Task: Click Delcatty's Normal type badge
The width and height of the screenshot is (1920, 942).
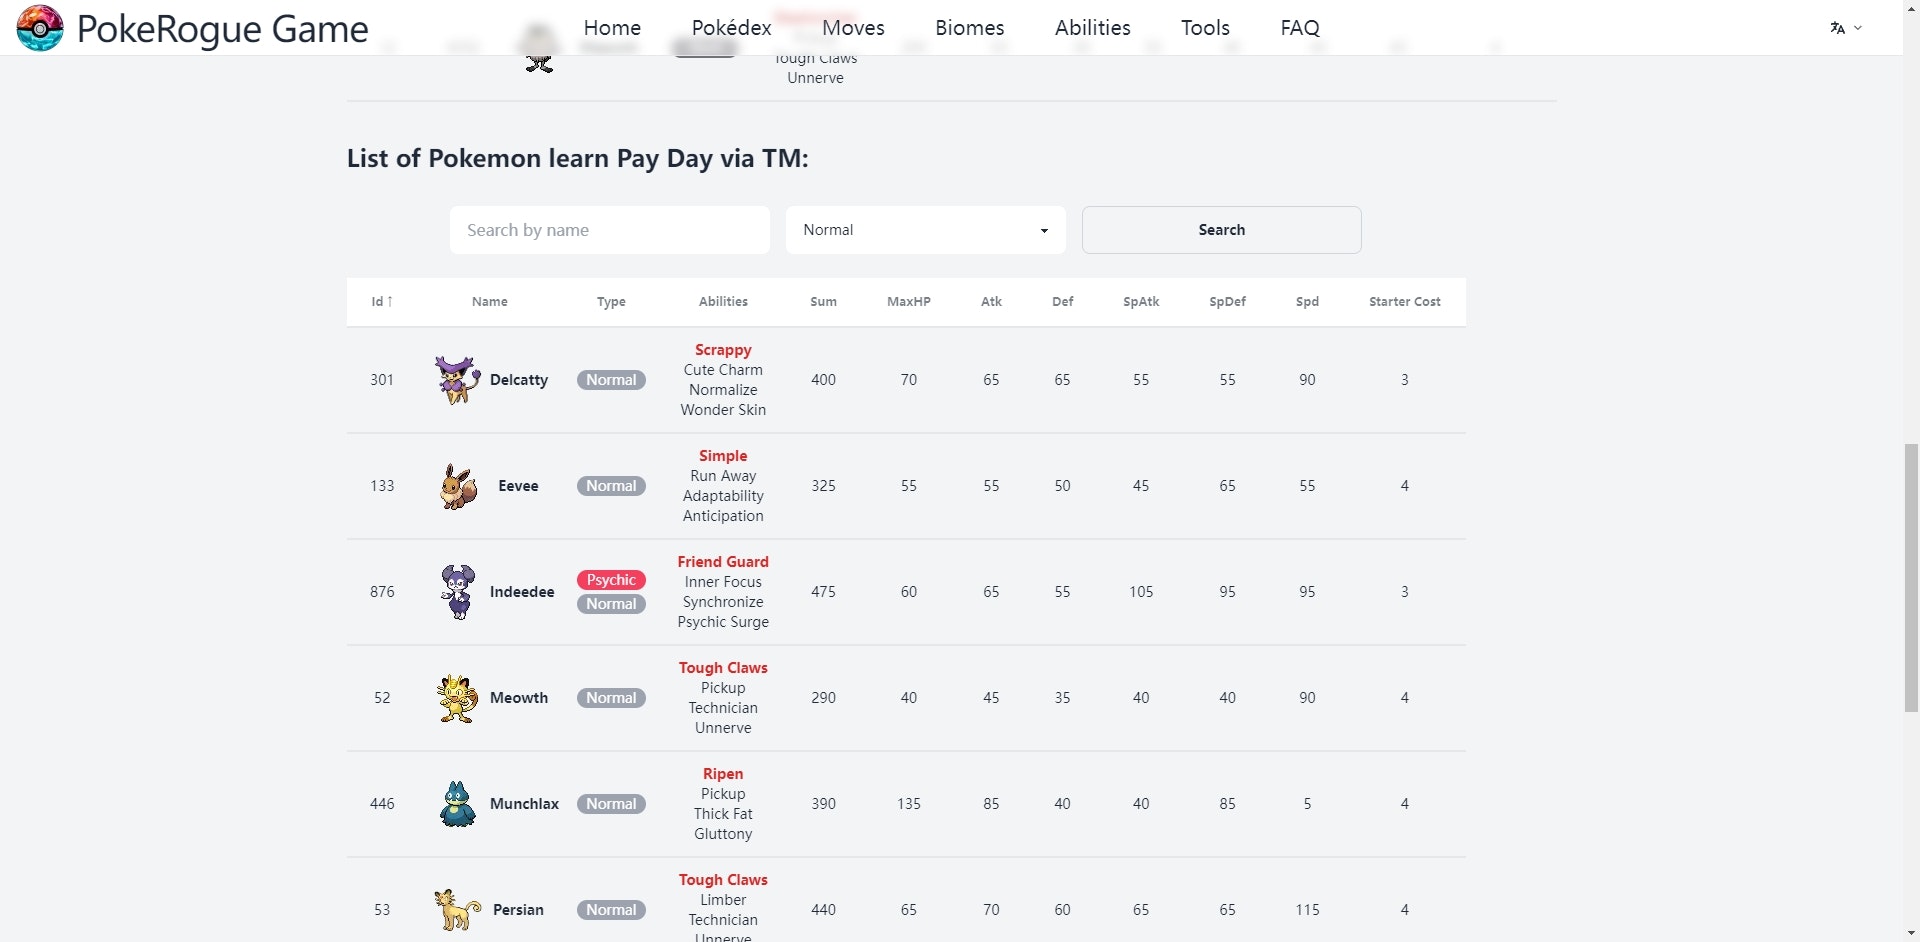Action: (x=611, y=380)
